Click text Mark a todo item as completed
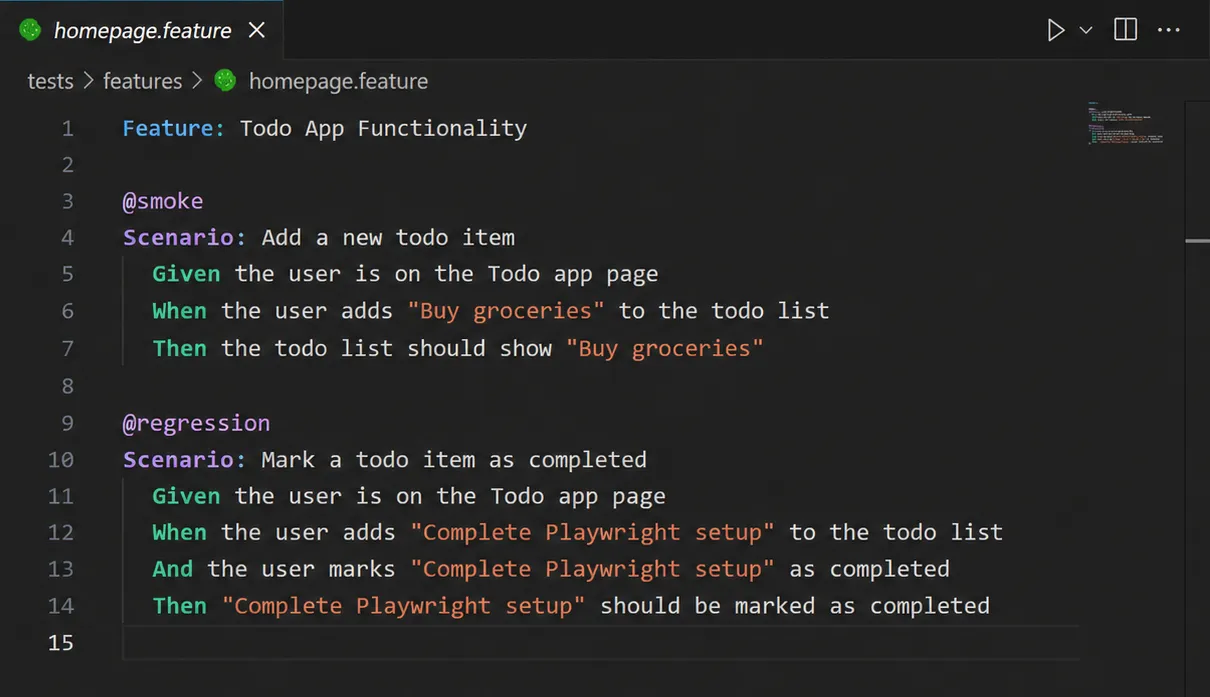The image size is (1210, 697). coord(454,460)
